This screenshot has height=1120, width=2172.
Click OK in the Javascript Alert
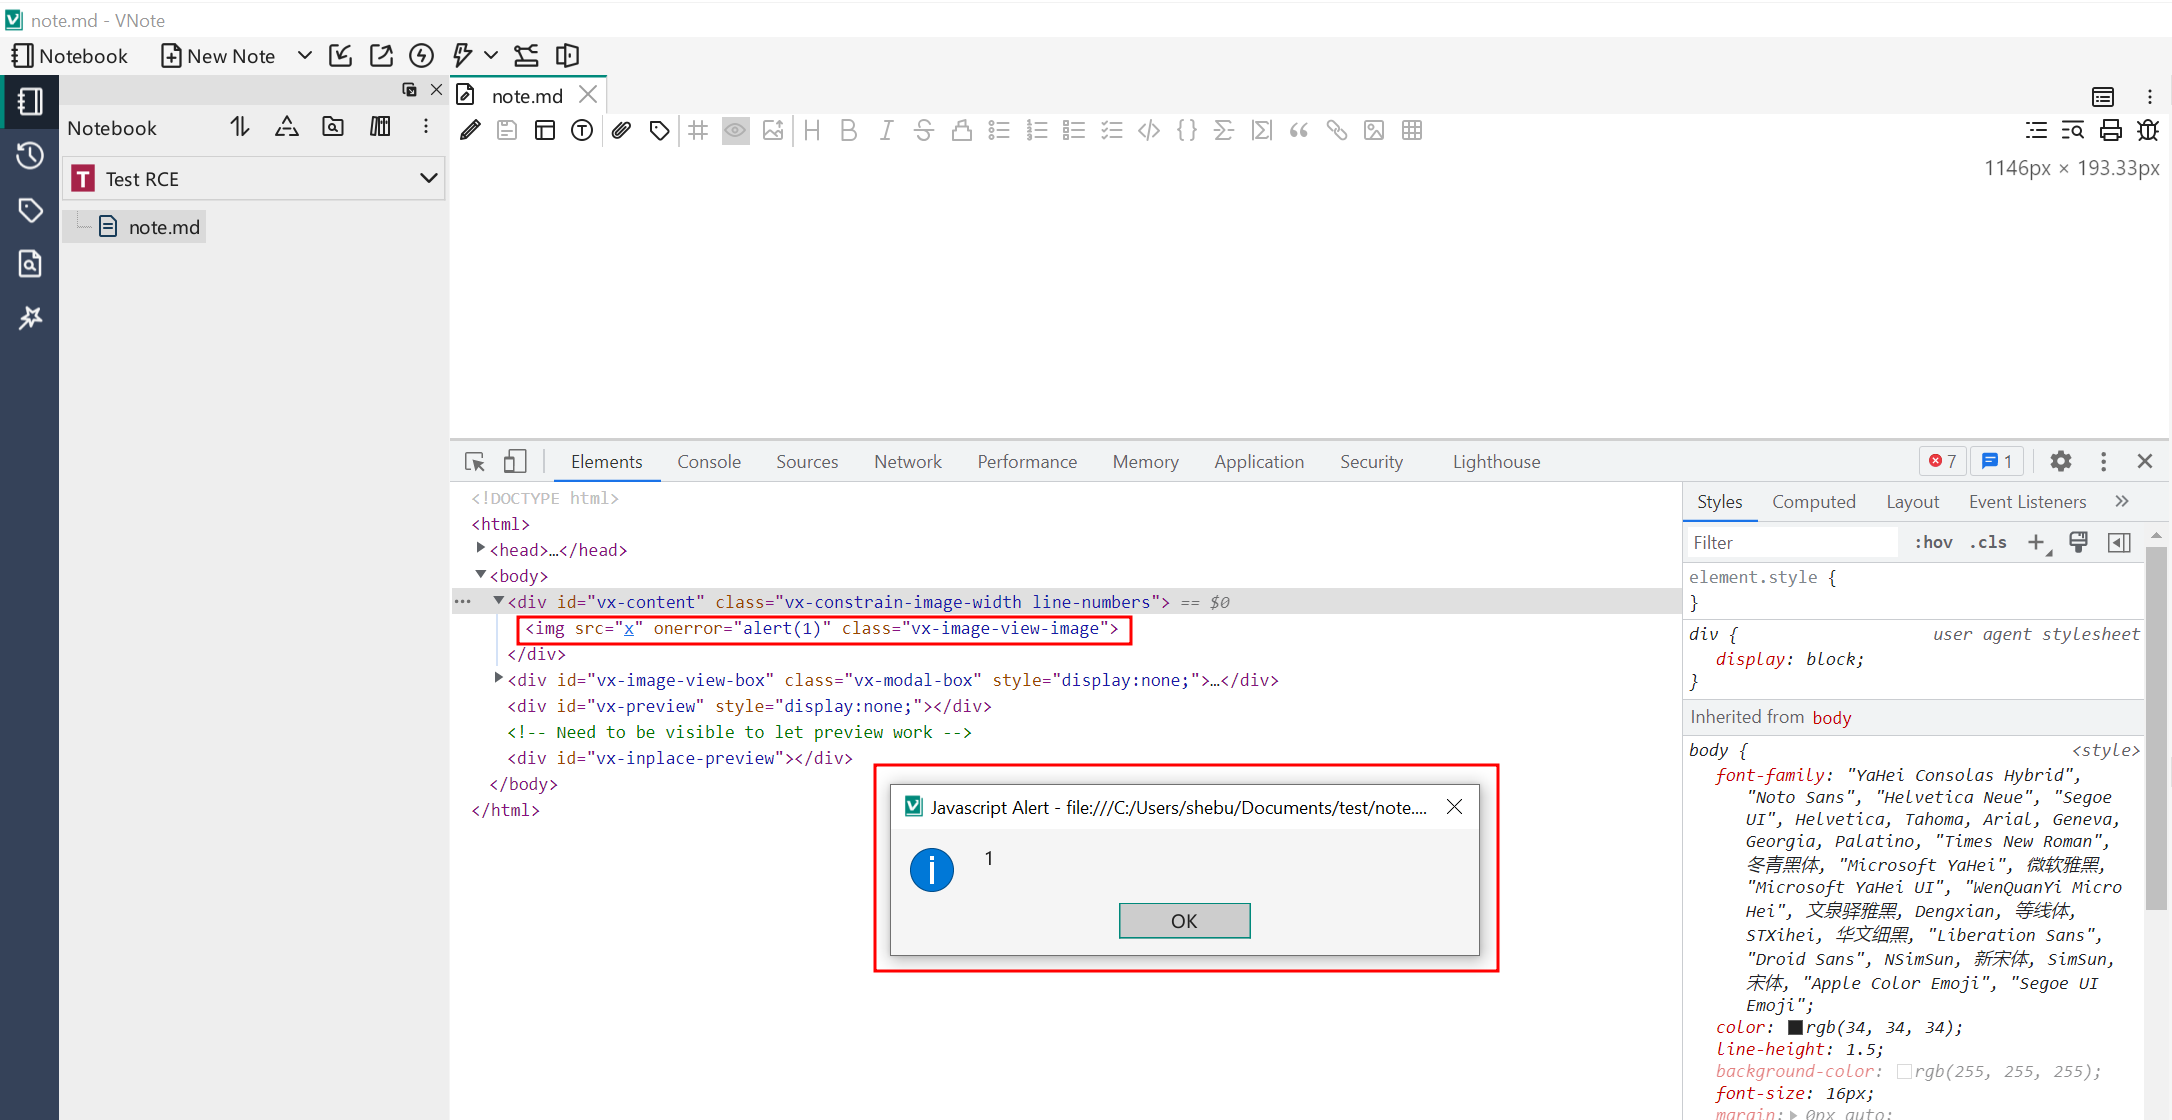point(1184,921)
